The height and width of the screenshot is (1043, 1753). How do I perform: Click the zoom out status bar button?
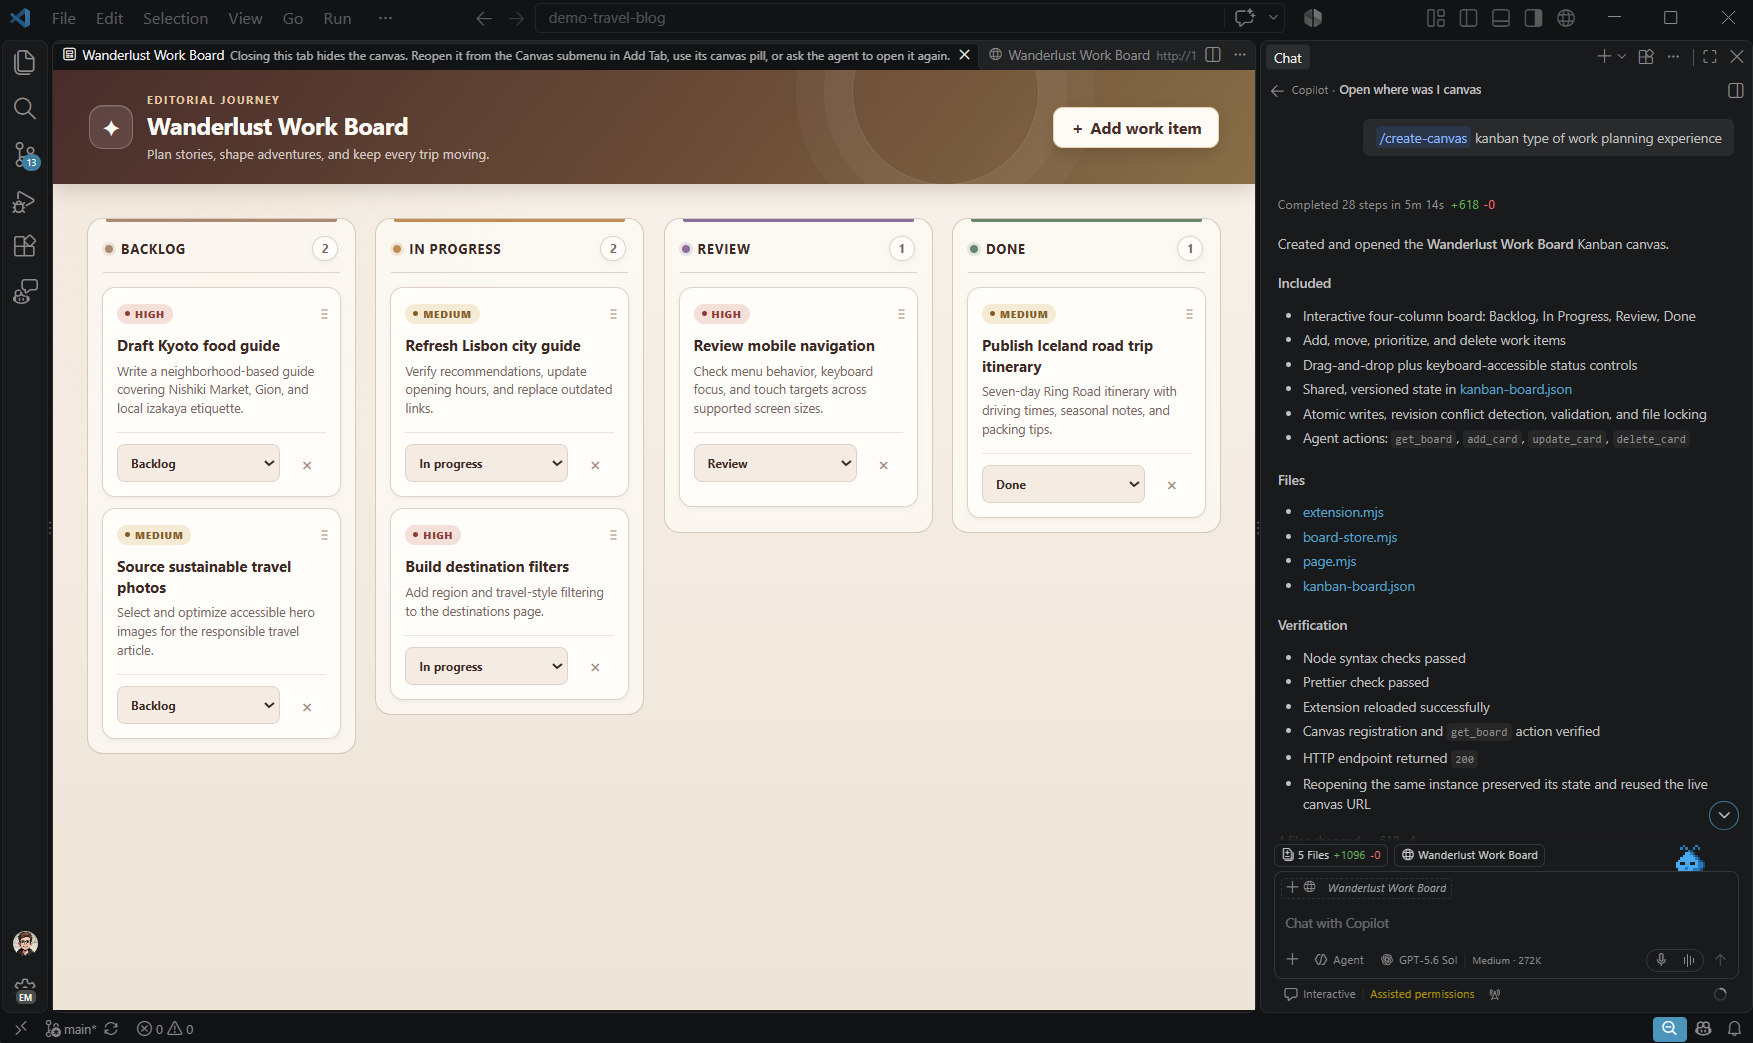click(1669, 1029)
